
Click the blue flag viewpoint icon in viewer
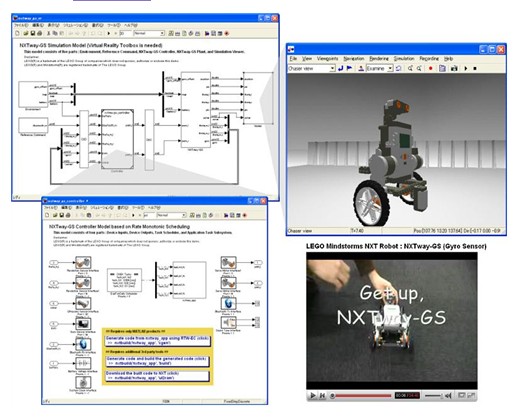(350, 68)
